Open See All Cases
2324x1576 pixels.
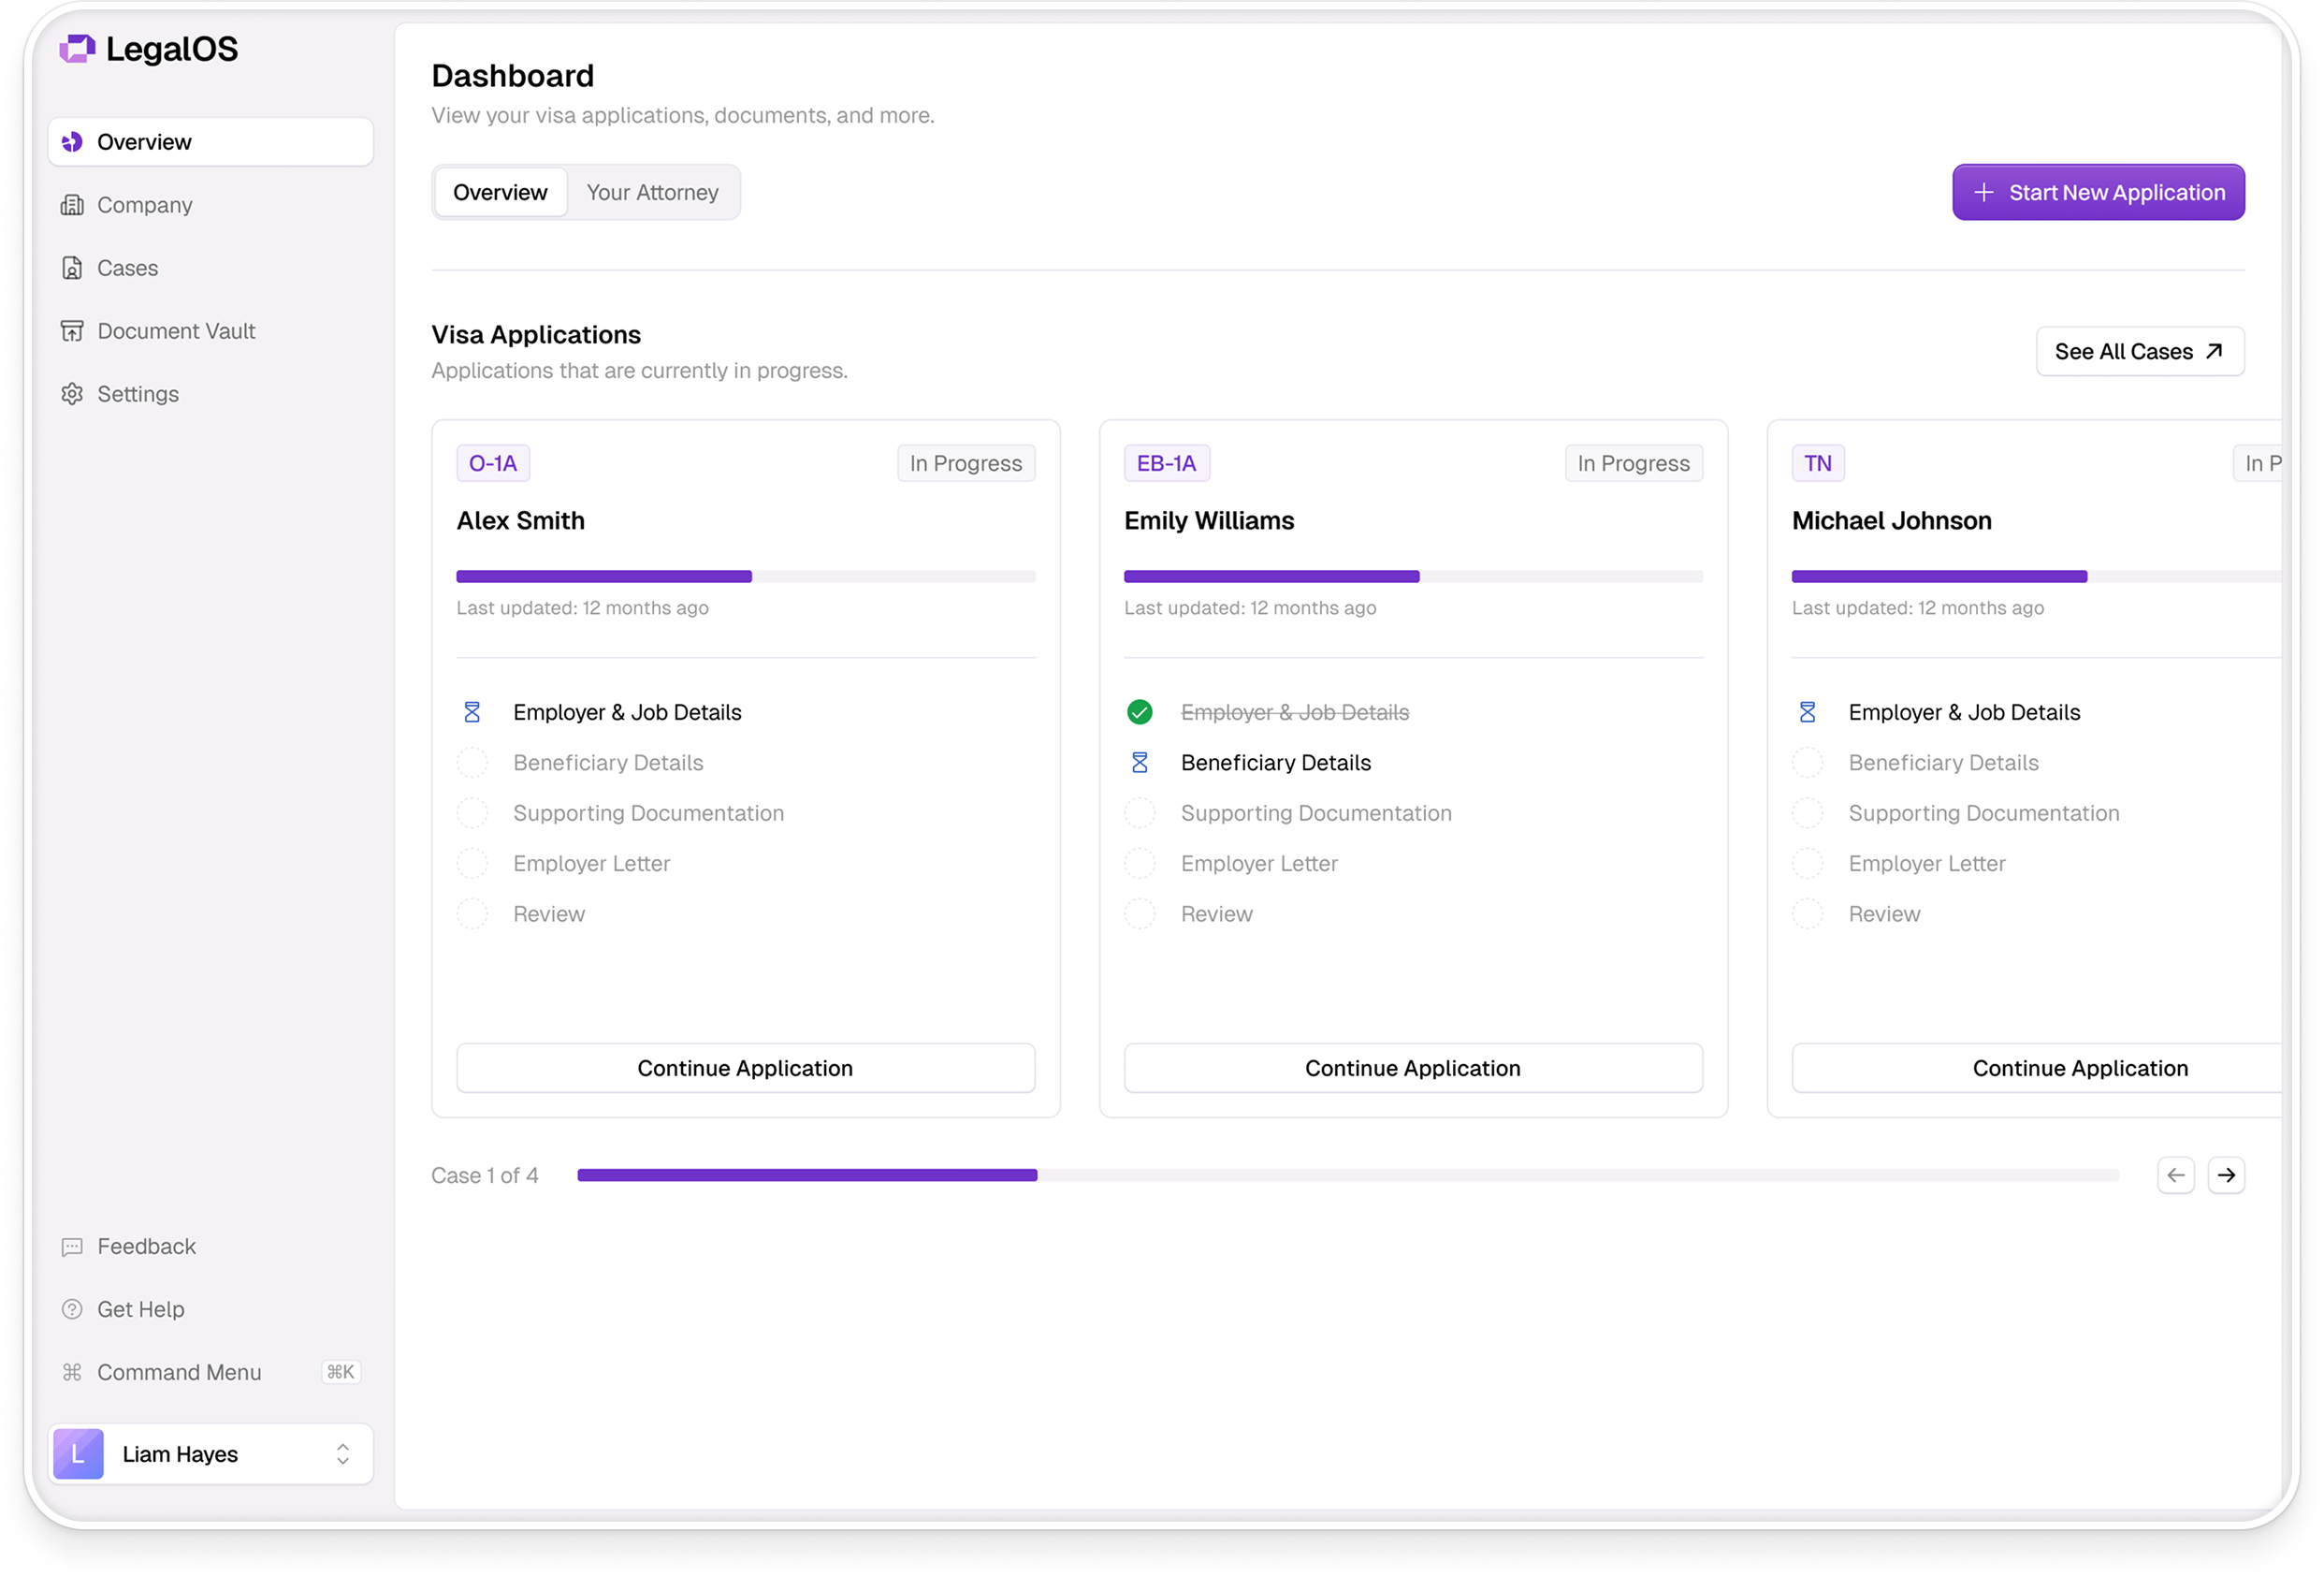click(x=2140, y=351)
